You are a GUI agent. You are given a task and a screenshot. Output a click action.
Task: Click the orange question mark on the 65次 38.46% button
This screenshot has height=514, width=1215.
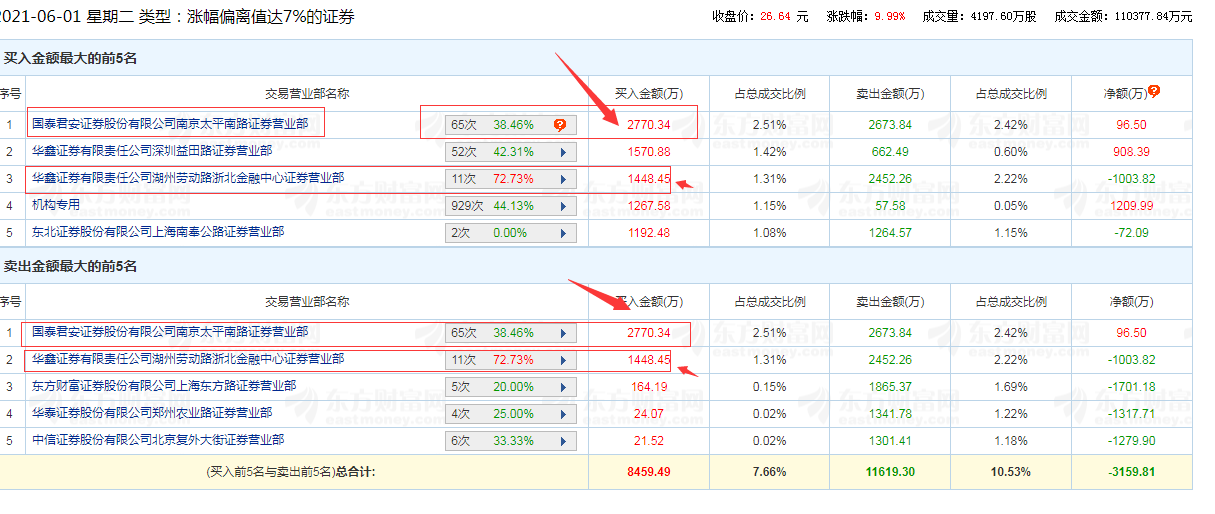click(x=560, y=125)
